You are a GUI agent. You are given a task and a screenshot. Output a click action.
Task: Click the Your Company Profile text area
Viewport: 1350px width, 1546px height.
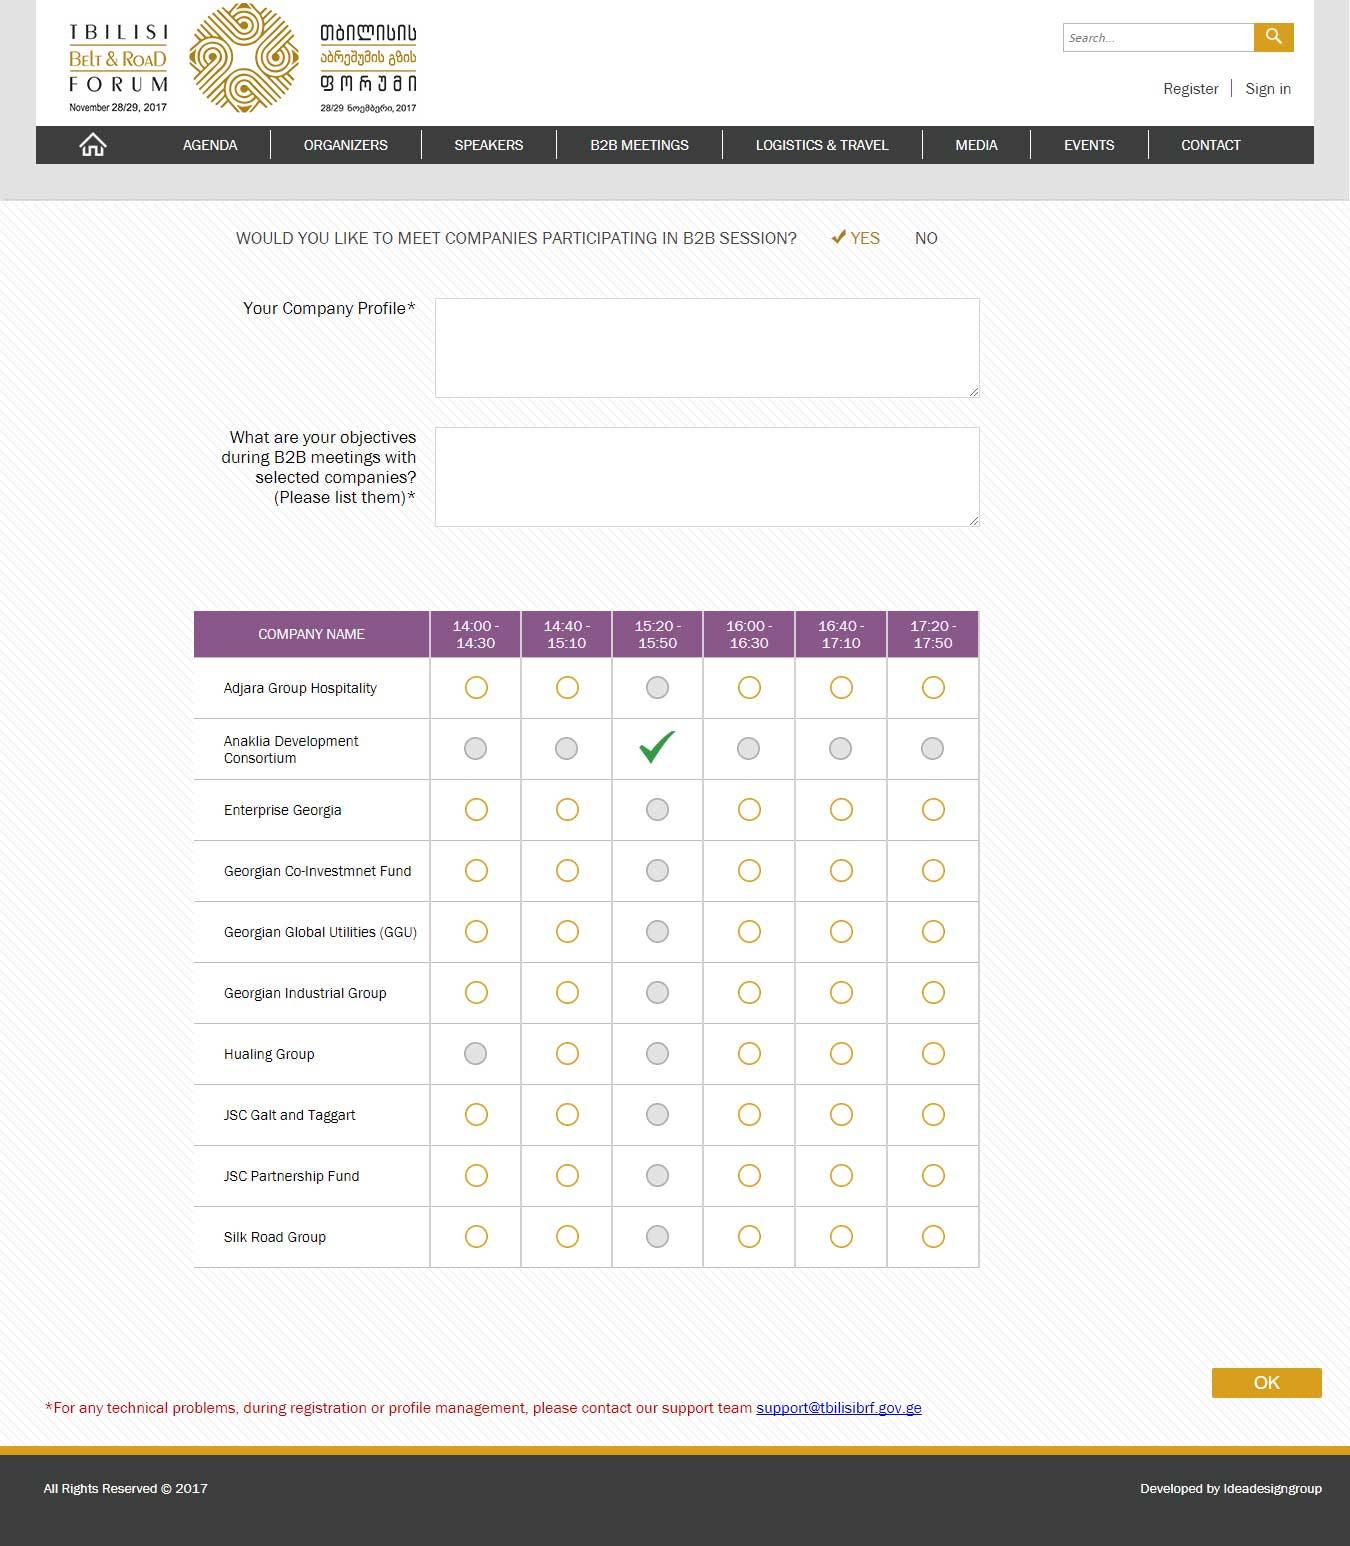point(707,348)
